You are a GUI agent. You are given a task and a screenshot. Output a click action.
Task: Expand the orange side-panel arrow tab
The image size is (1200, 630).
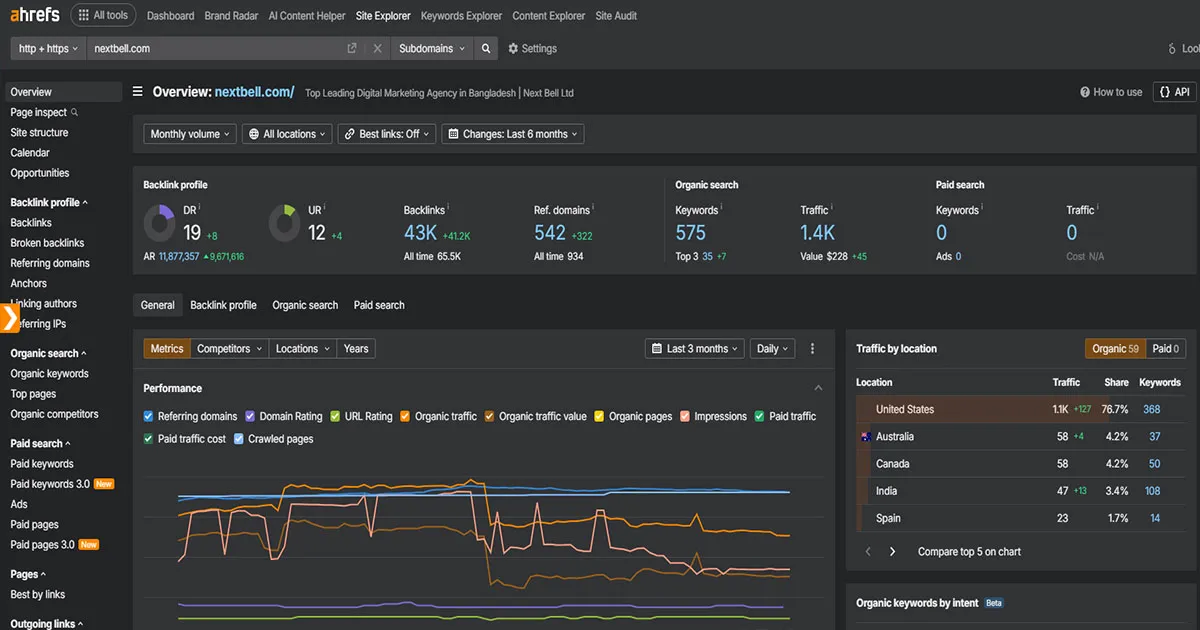coord(9,319)
